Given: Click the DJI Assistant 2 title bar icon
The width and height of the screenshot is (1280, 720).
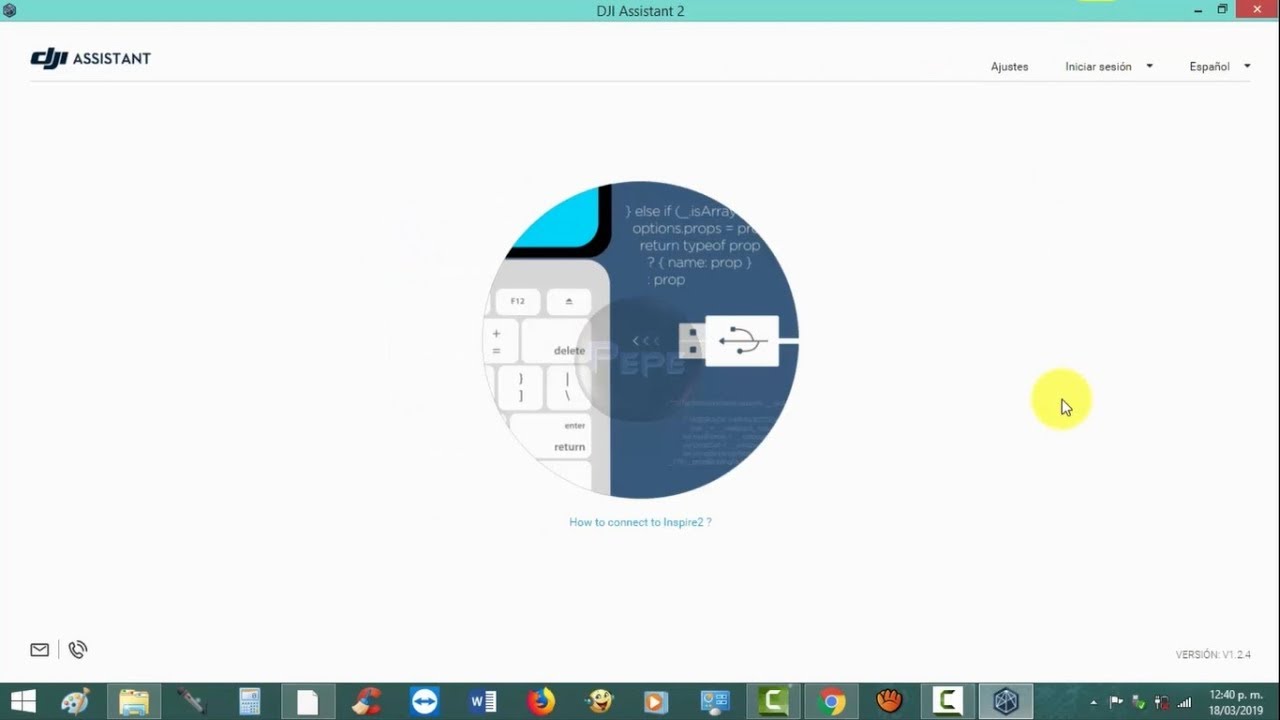Looking at the screenshot, I should (x=10, y=10).
